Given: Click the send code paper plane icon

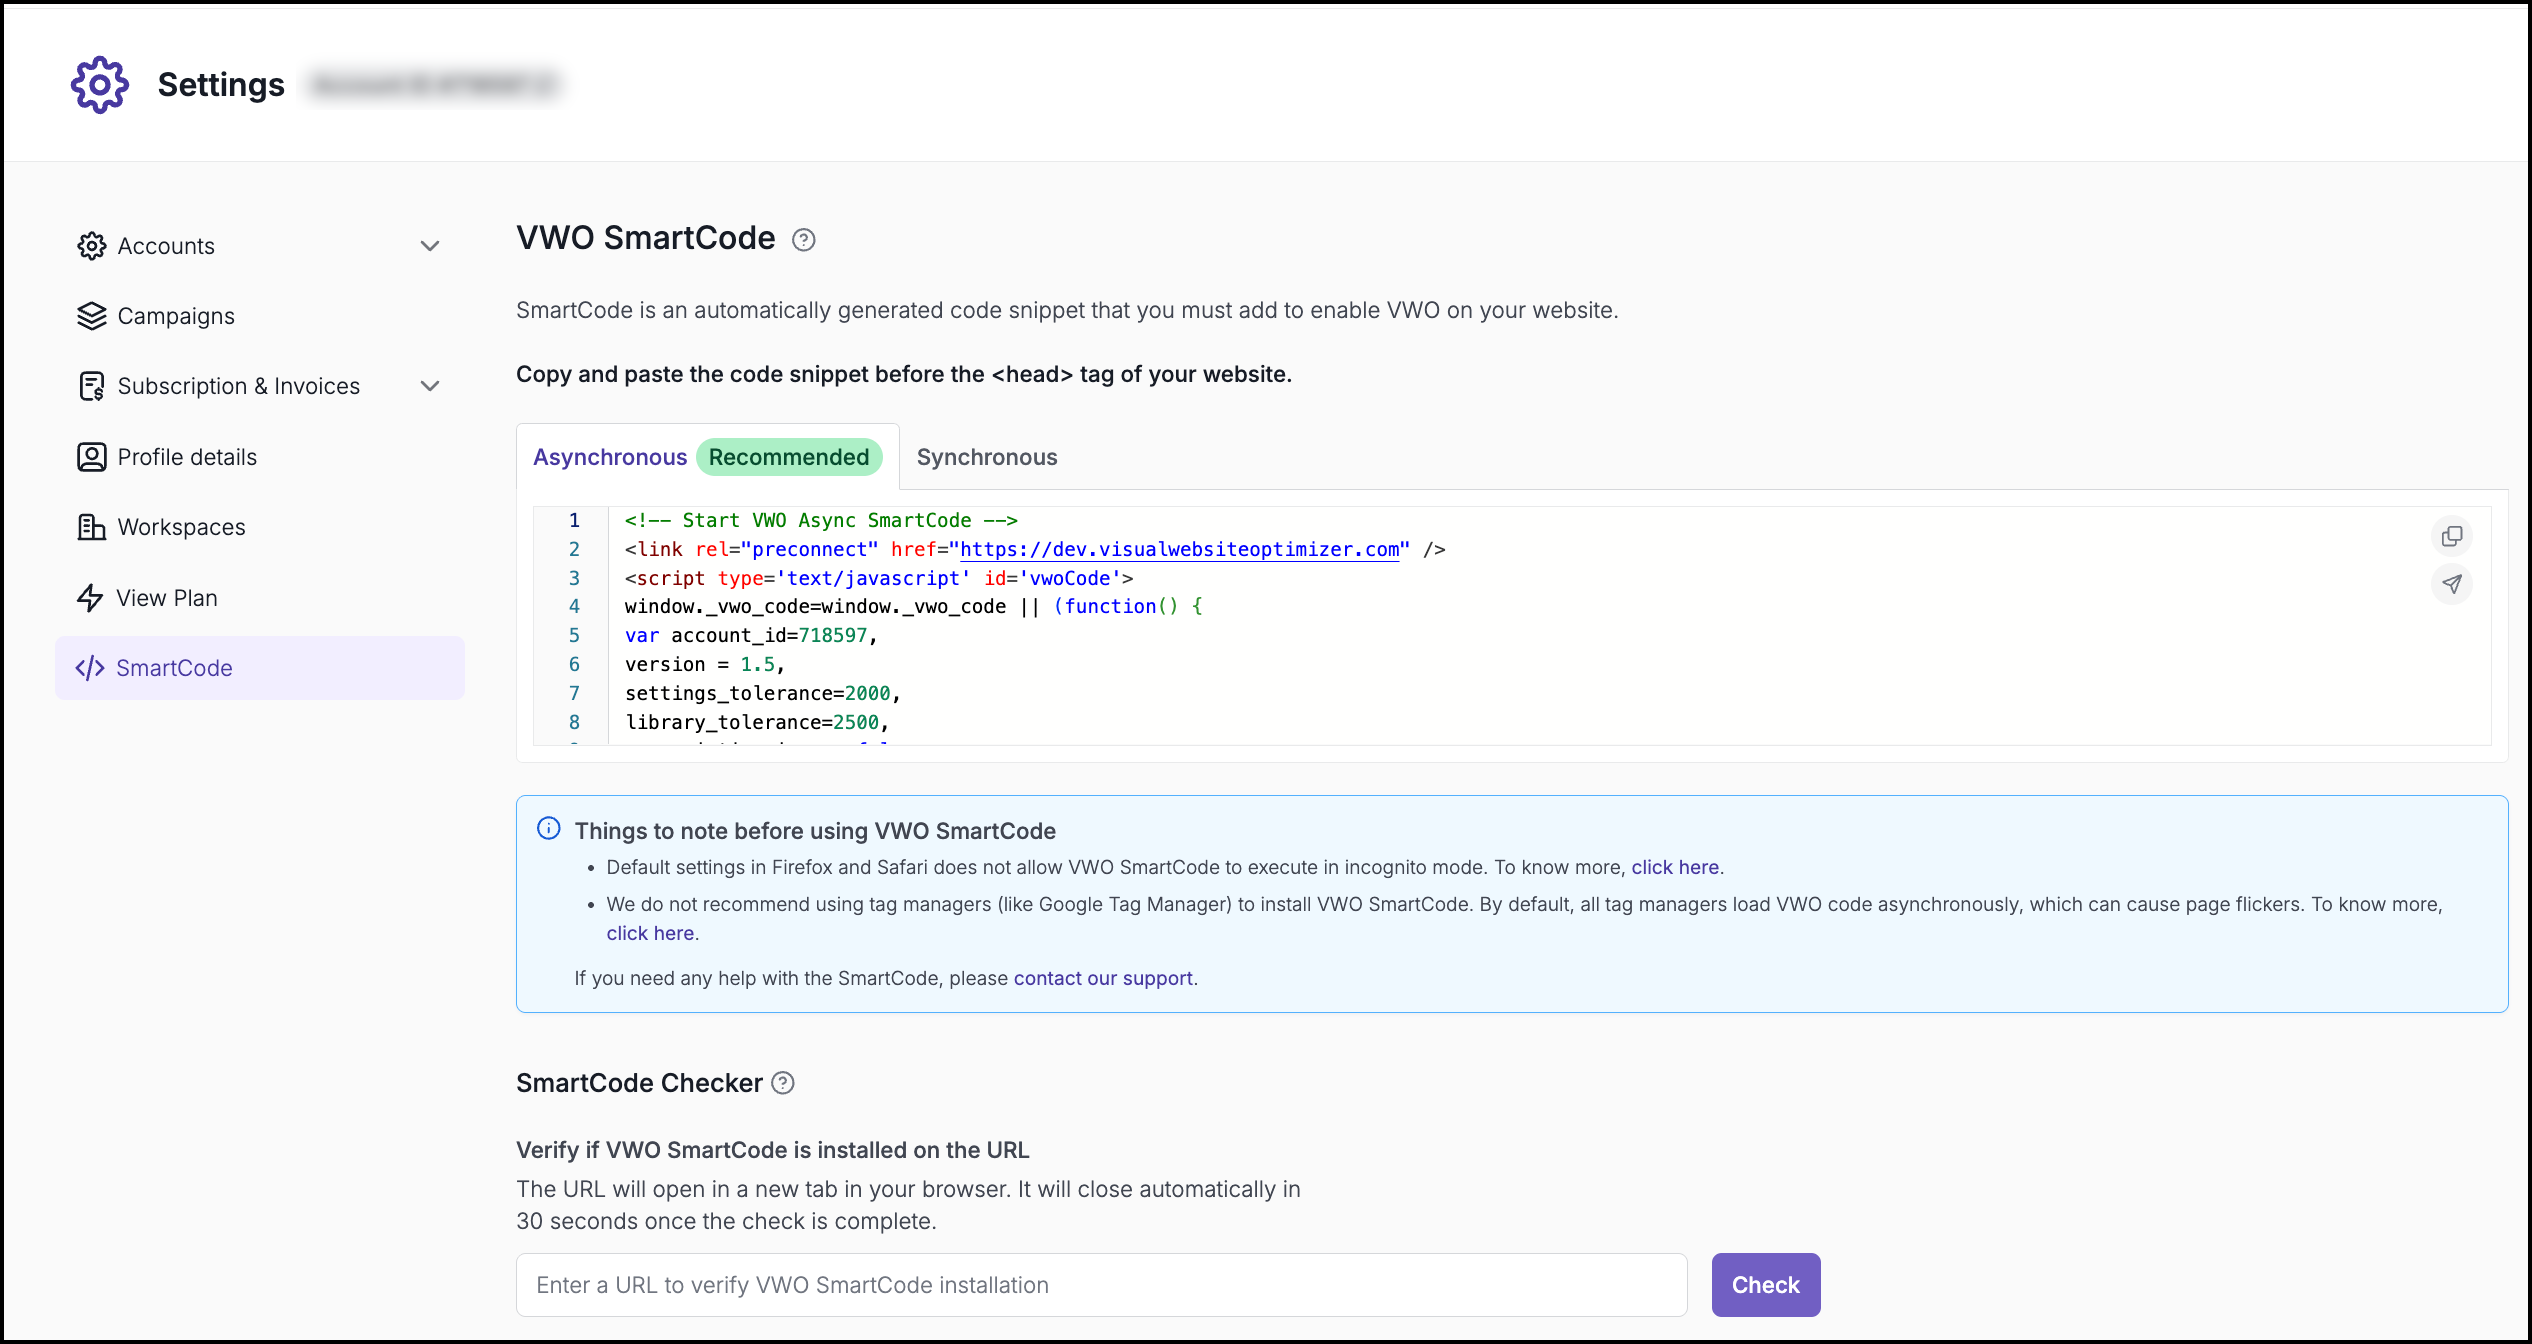Looking at the screenshot, I should click(2452, 584).
